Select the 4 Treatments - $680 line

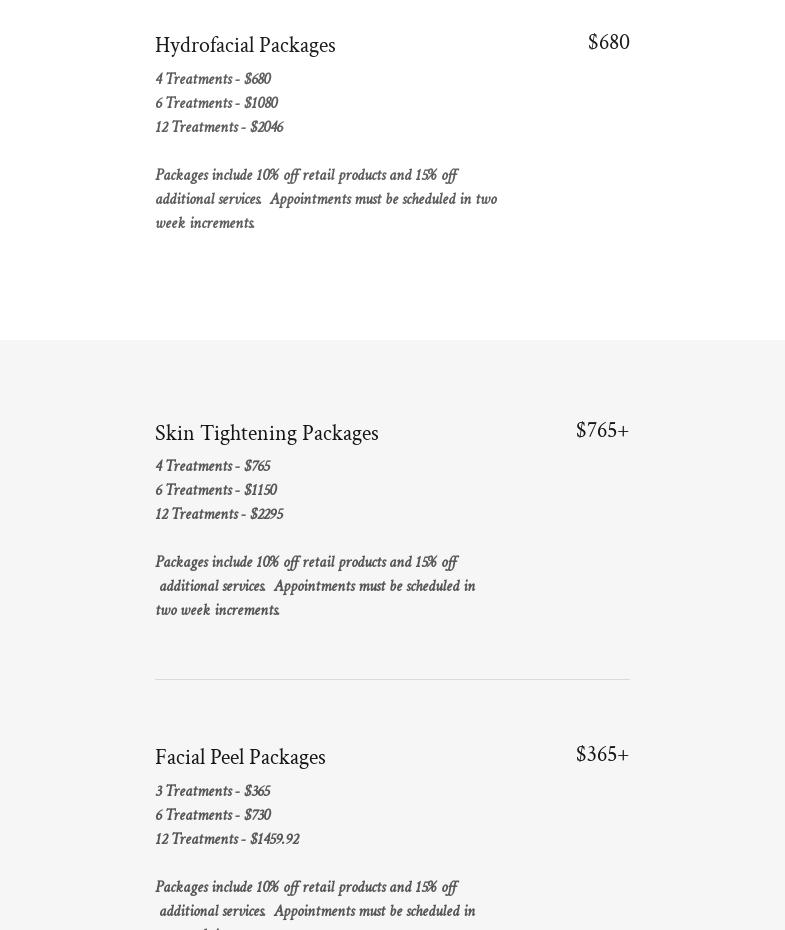(213, 80)
